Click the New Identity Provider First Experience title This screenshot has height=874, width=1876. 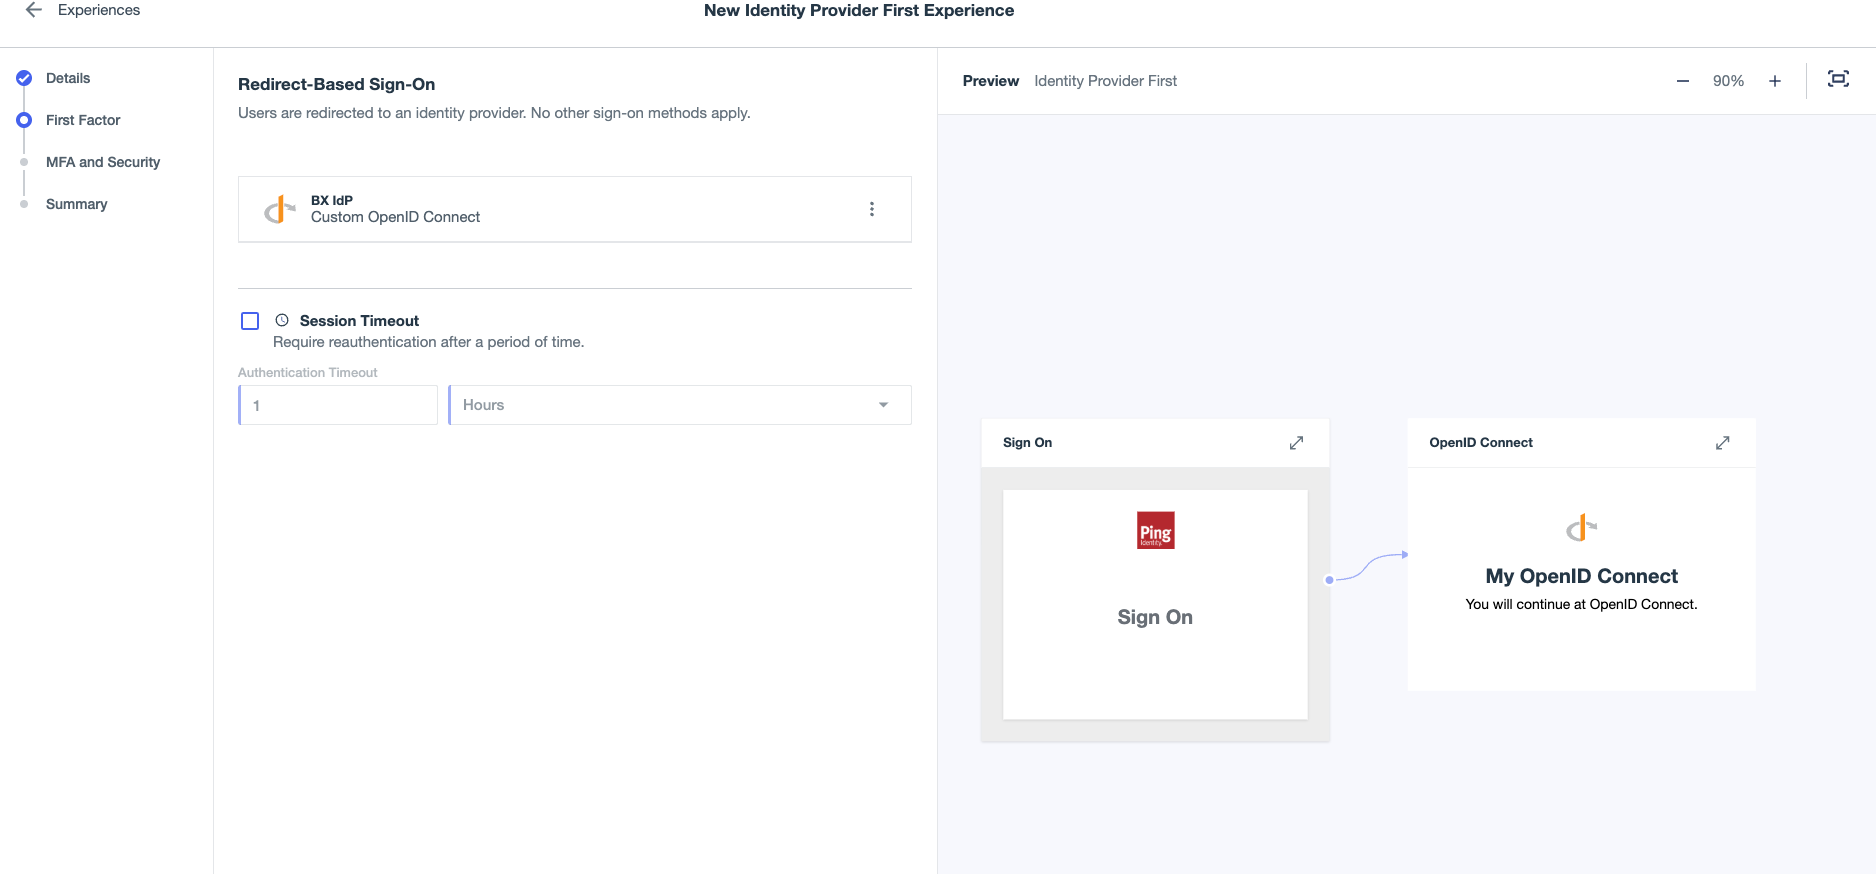click(859, 10)
